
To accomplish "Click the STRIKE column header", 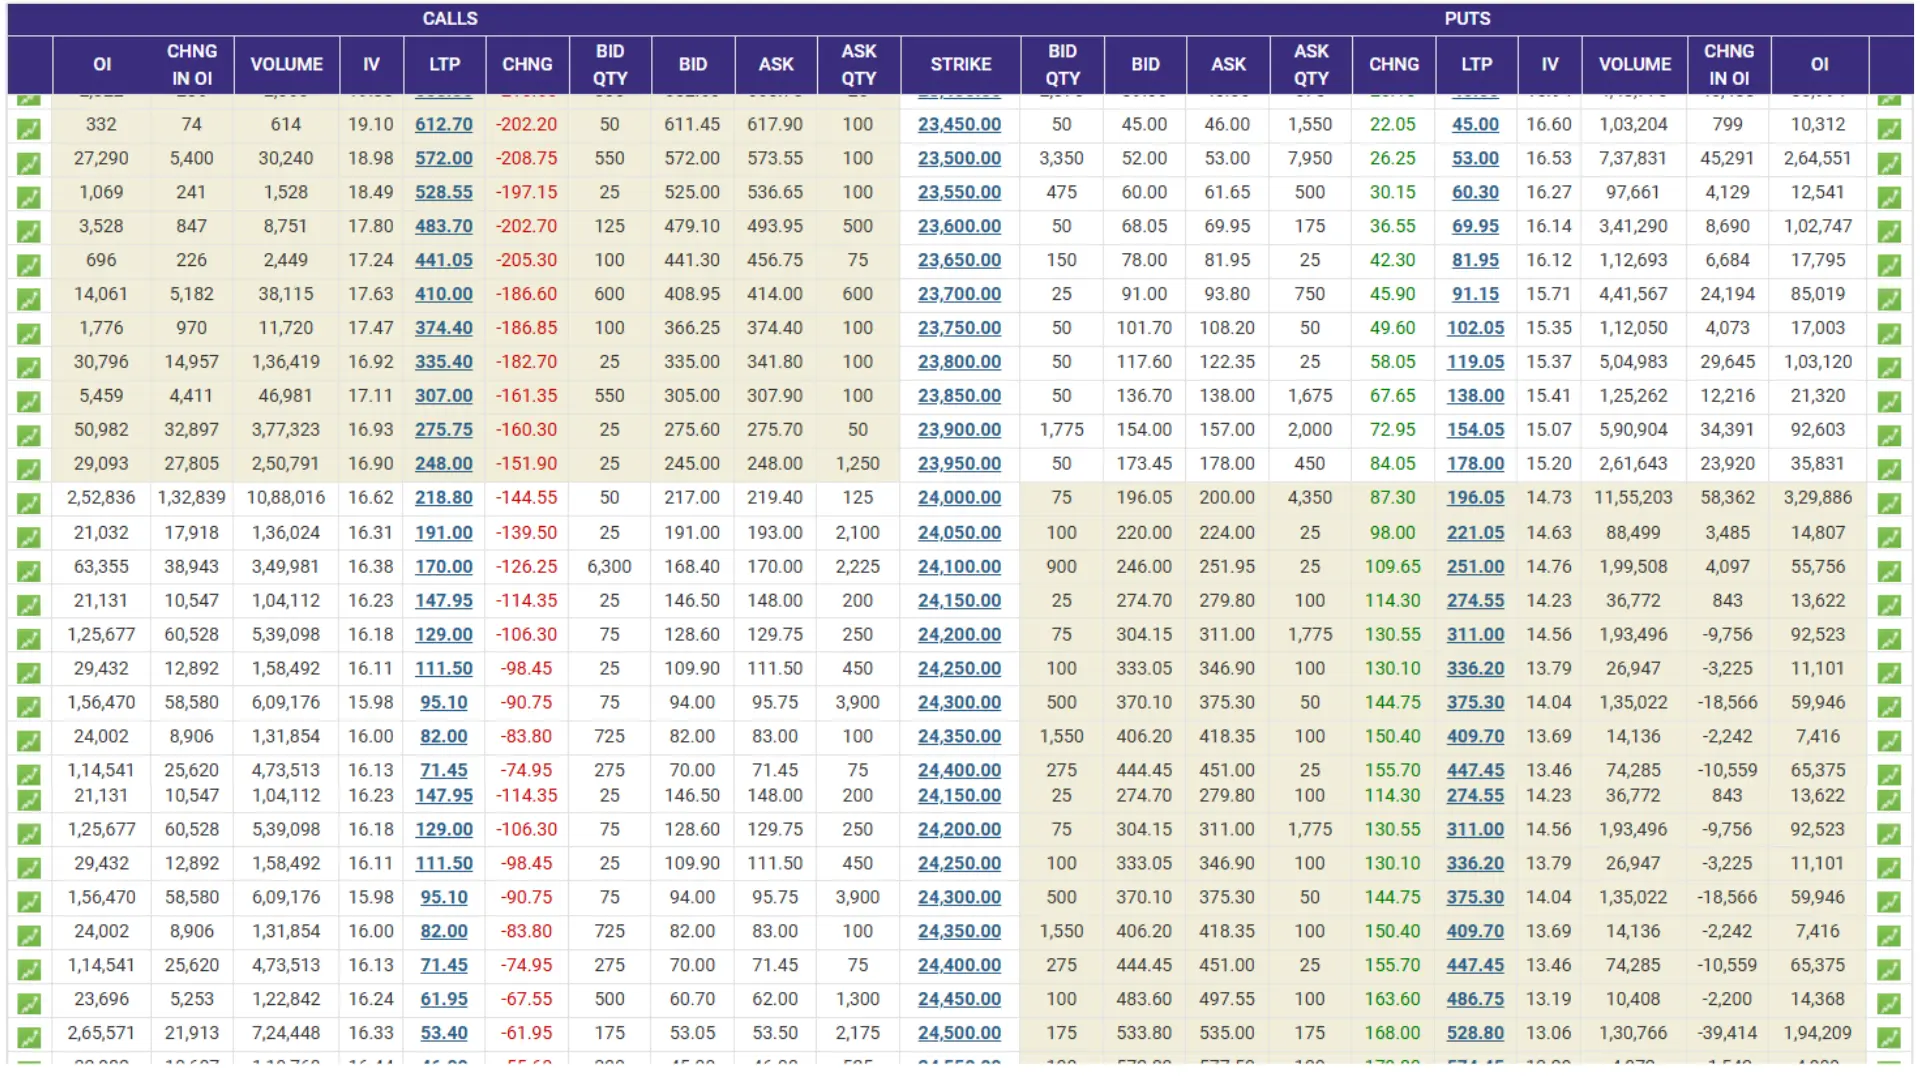I will (x=960, y=65).
